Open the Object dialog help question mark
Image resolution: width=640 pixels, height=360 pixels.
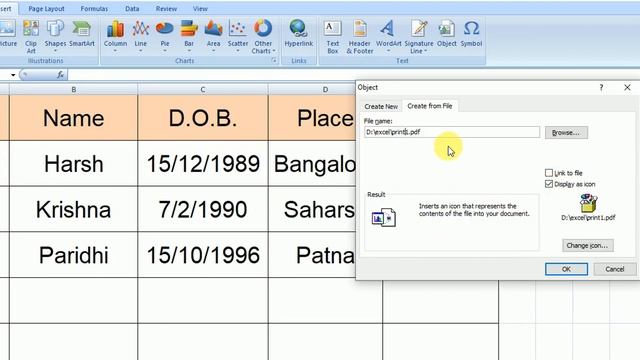coord(601,87)
